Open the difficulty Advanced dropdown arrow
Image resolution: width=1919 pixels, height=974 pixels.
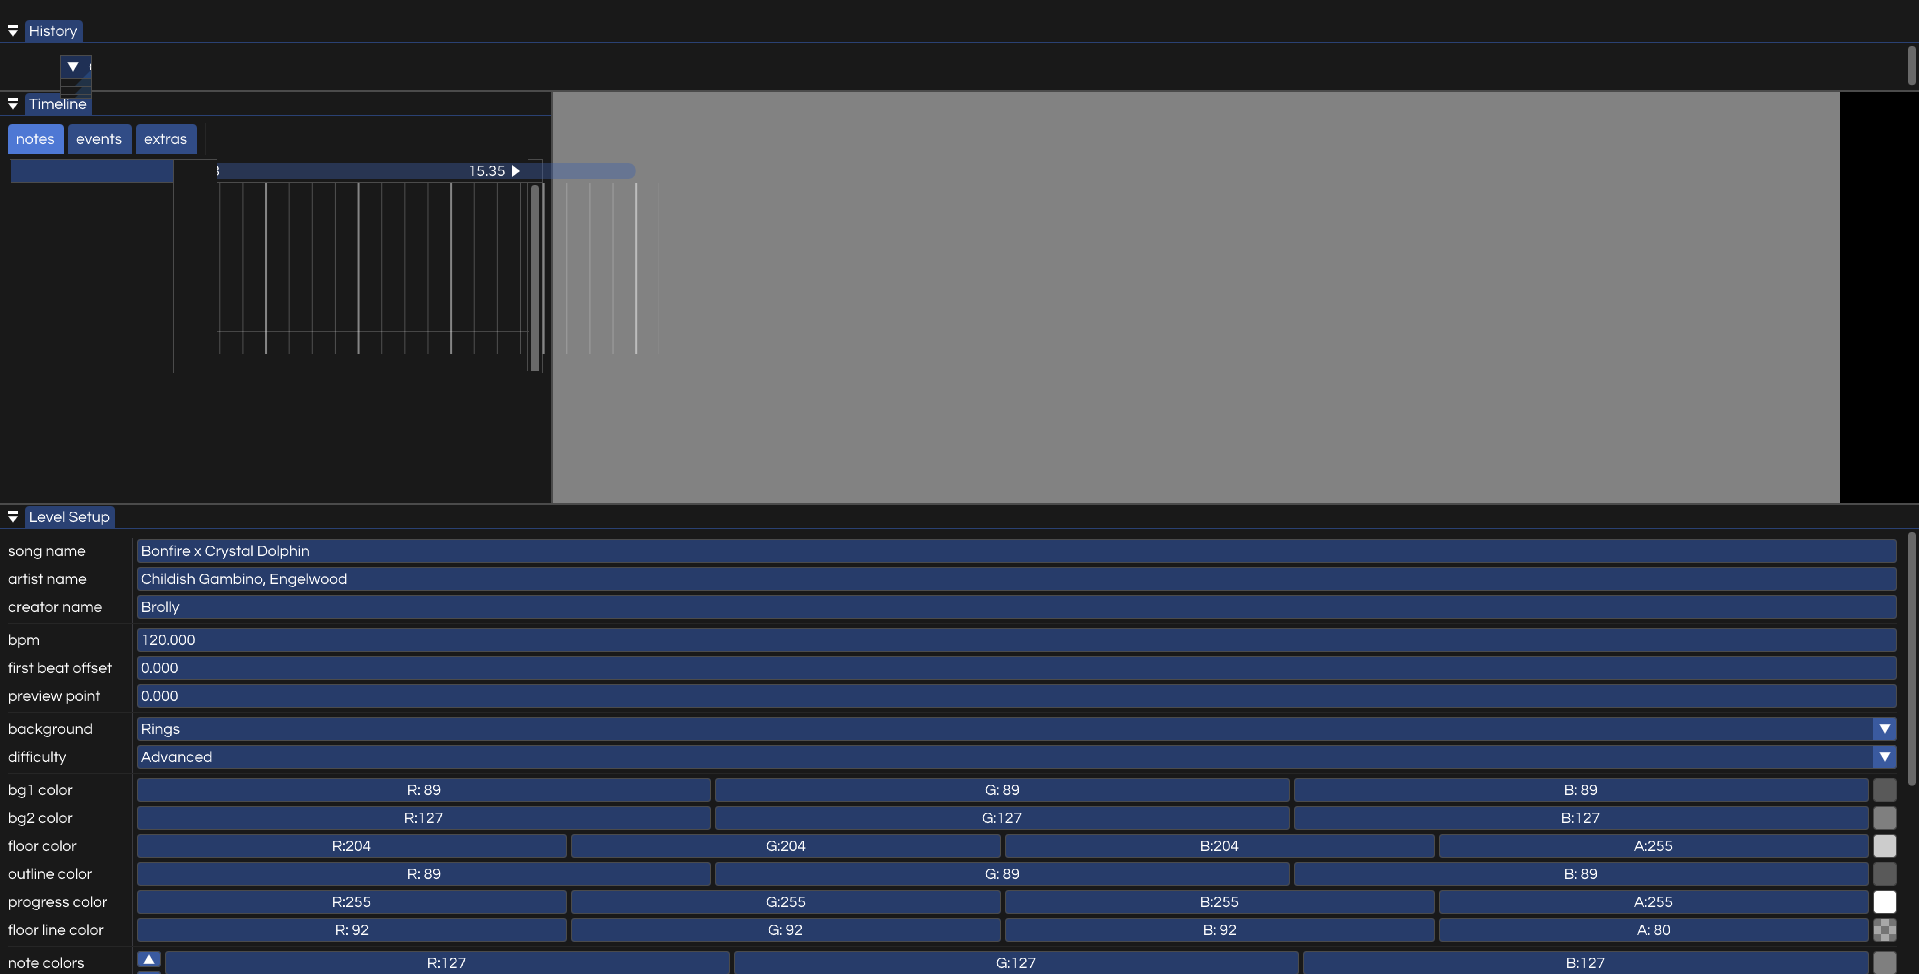1884,757
